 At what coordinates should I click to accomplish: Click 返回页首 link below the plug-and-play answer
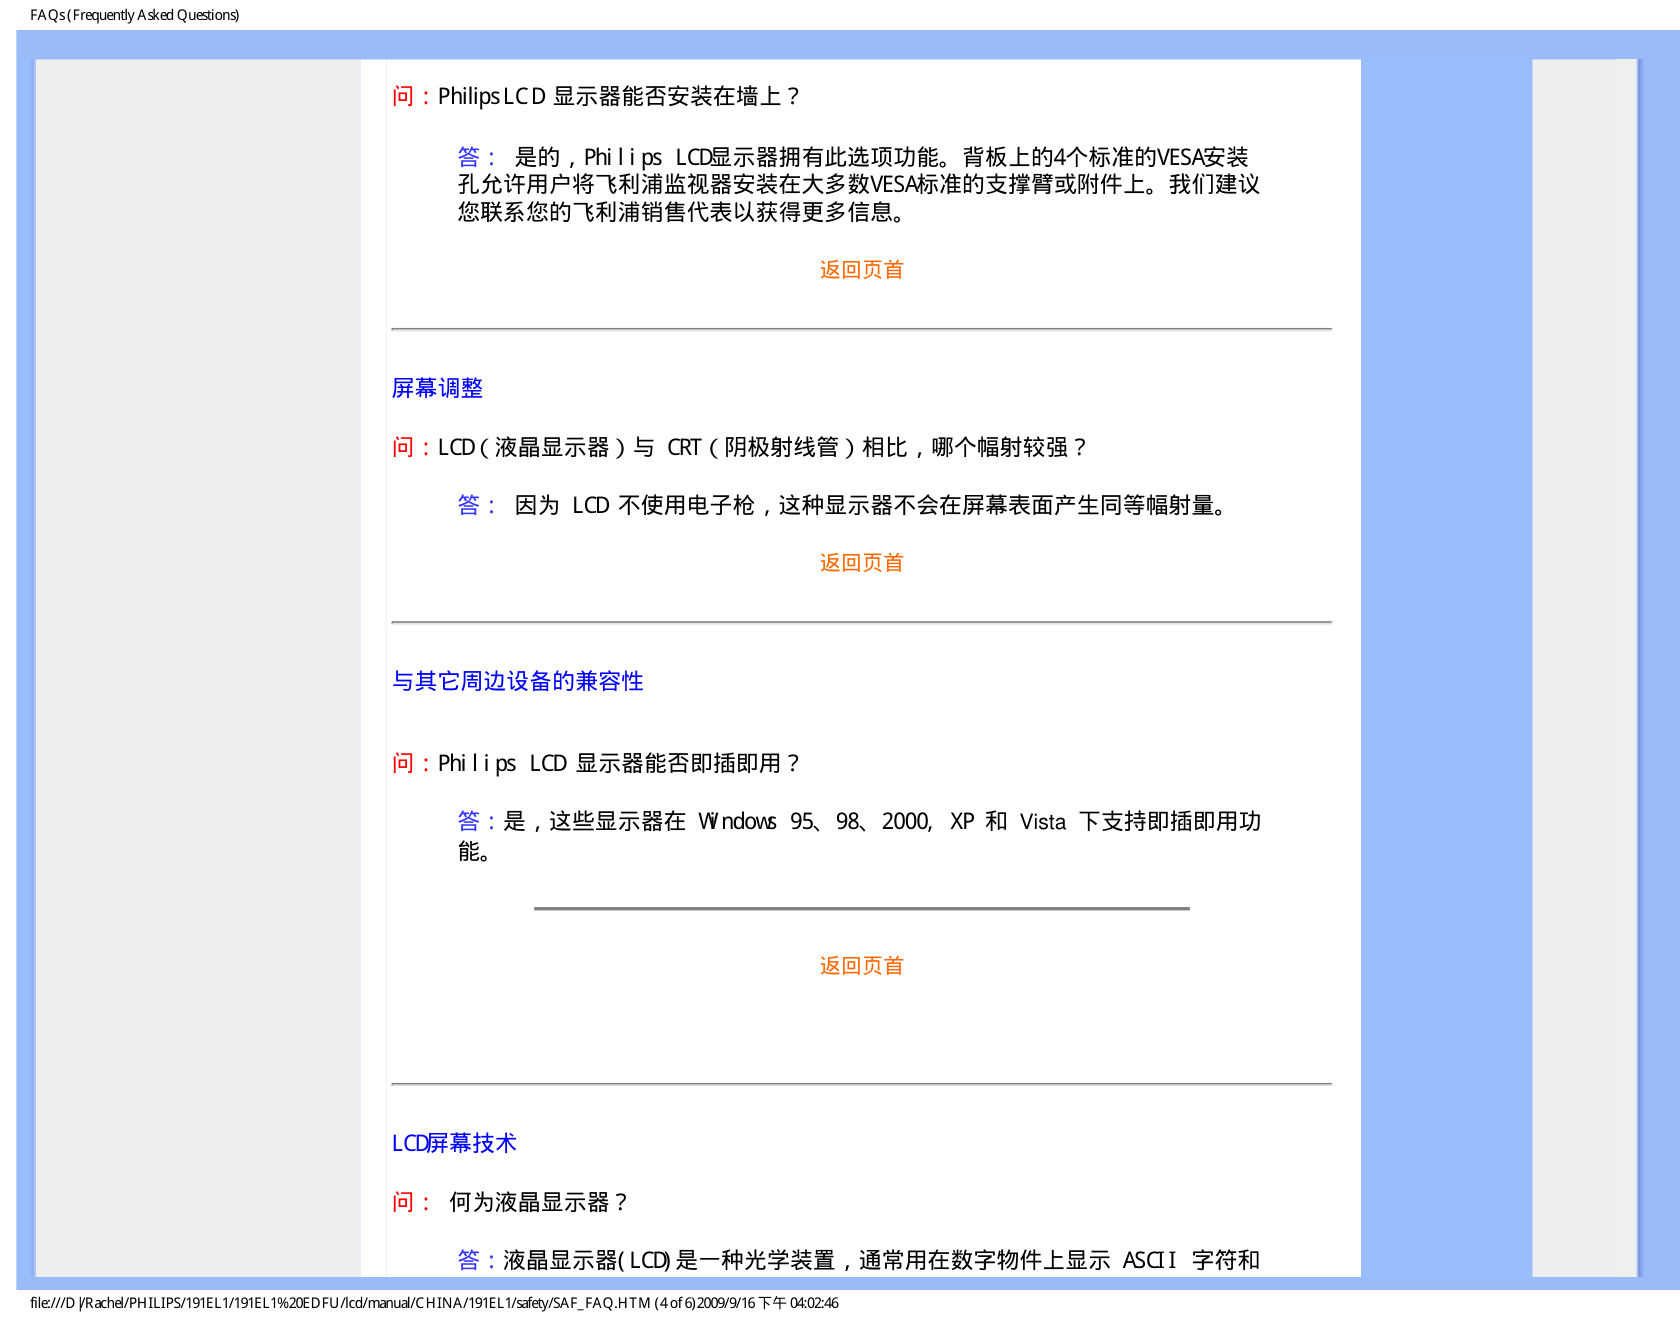[x=861, y=966]
